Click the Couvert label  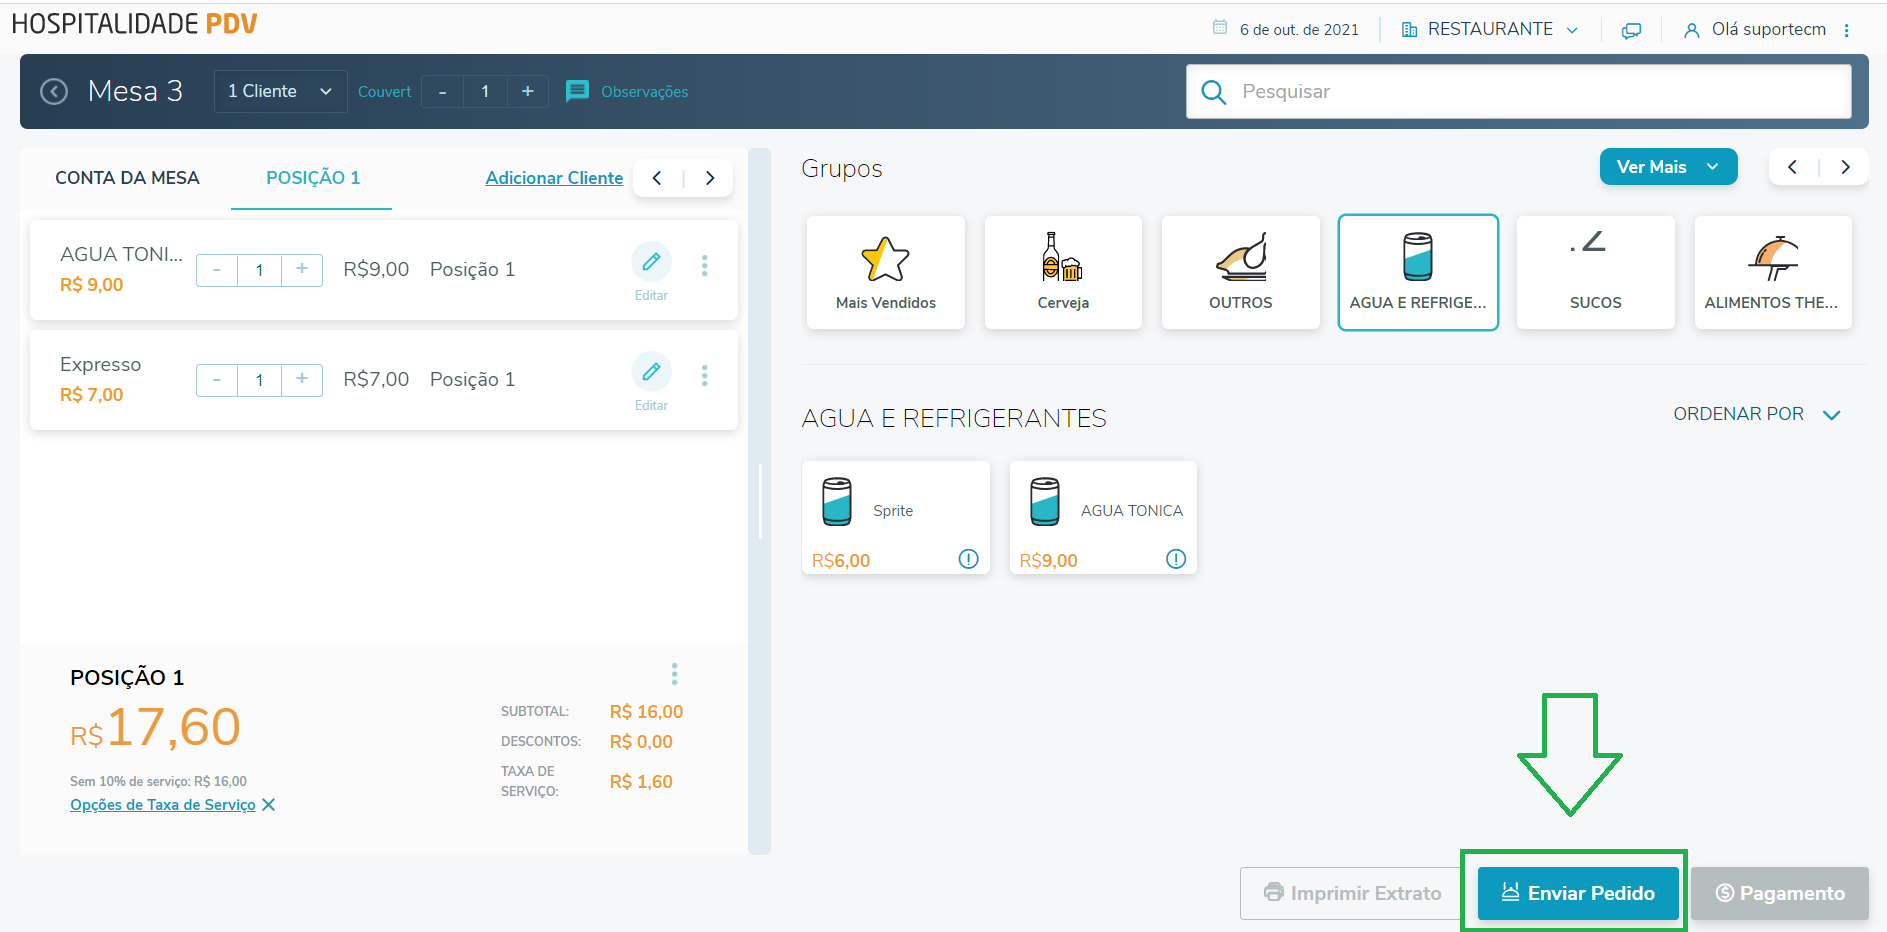pos(385,92)
